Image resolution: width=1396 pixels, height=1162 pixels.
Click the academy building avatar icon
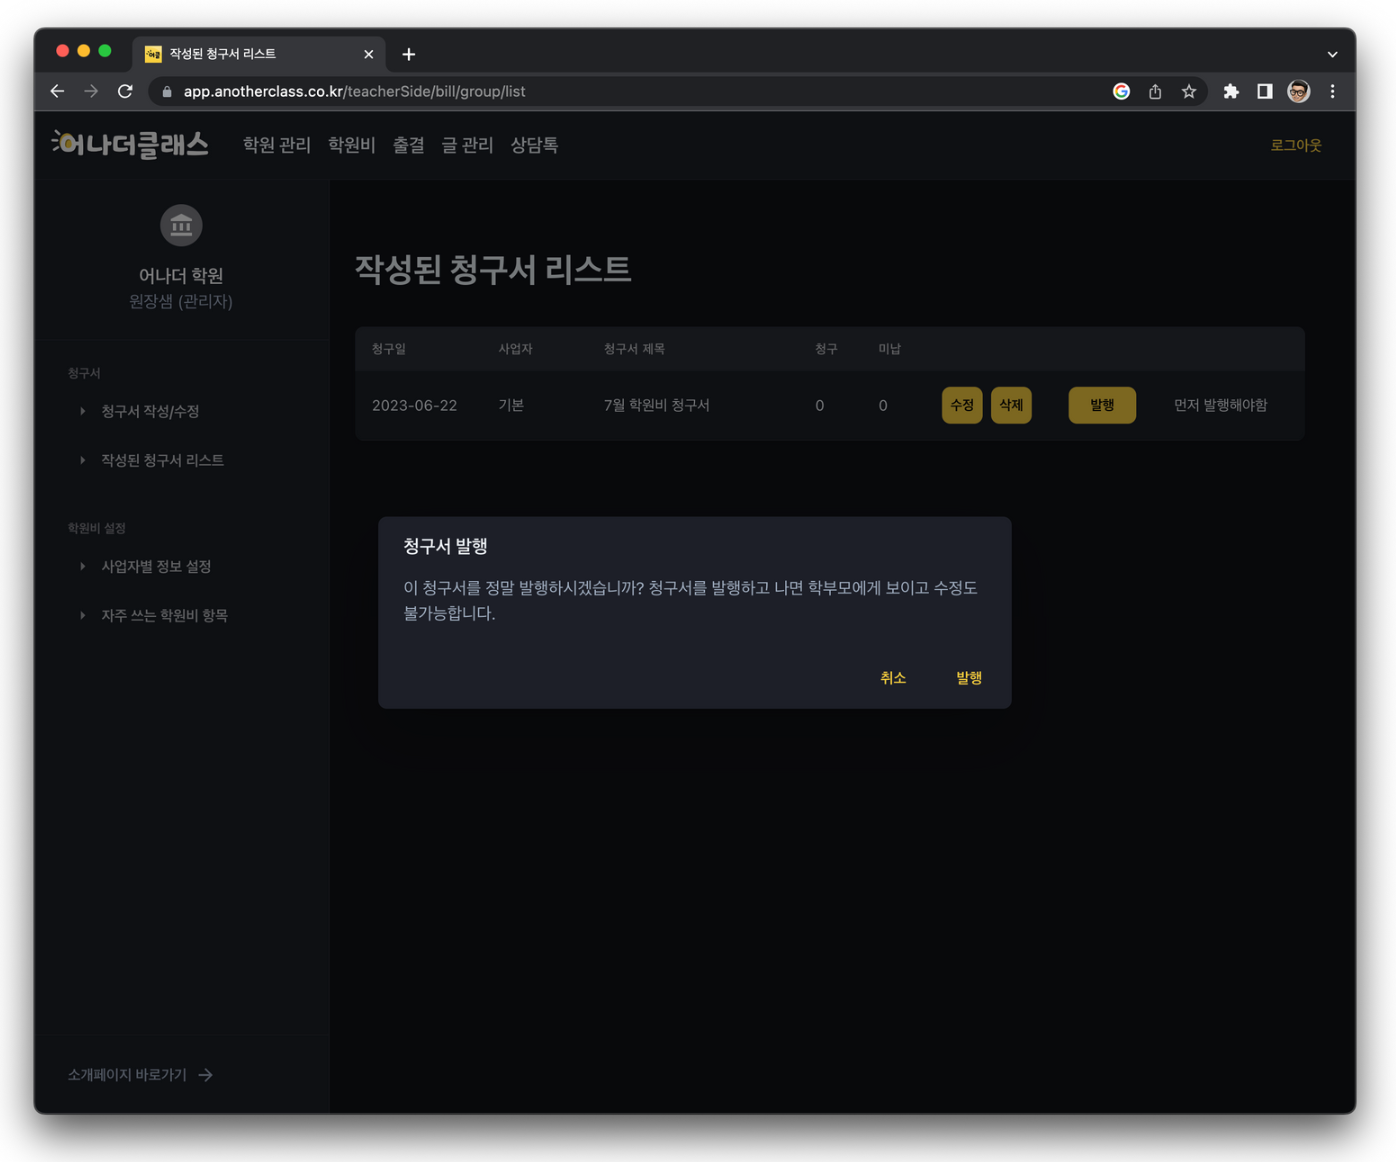click(x=181, y=225)
